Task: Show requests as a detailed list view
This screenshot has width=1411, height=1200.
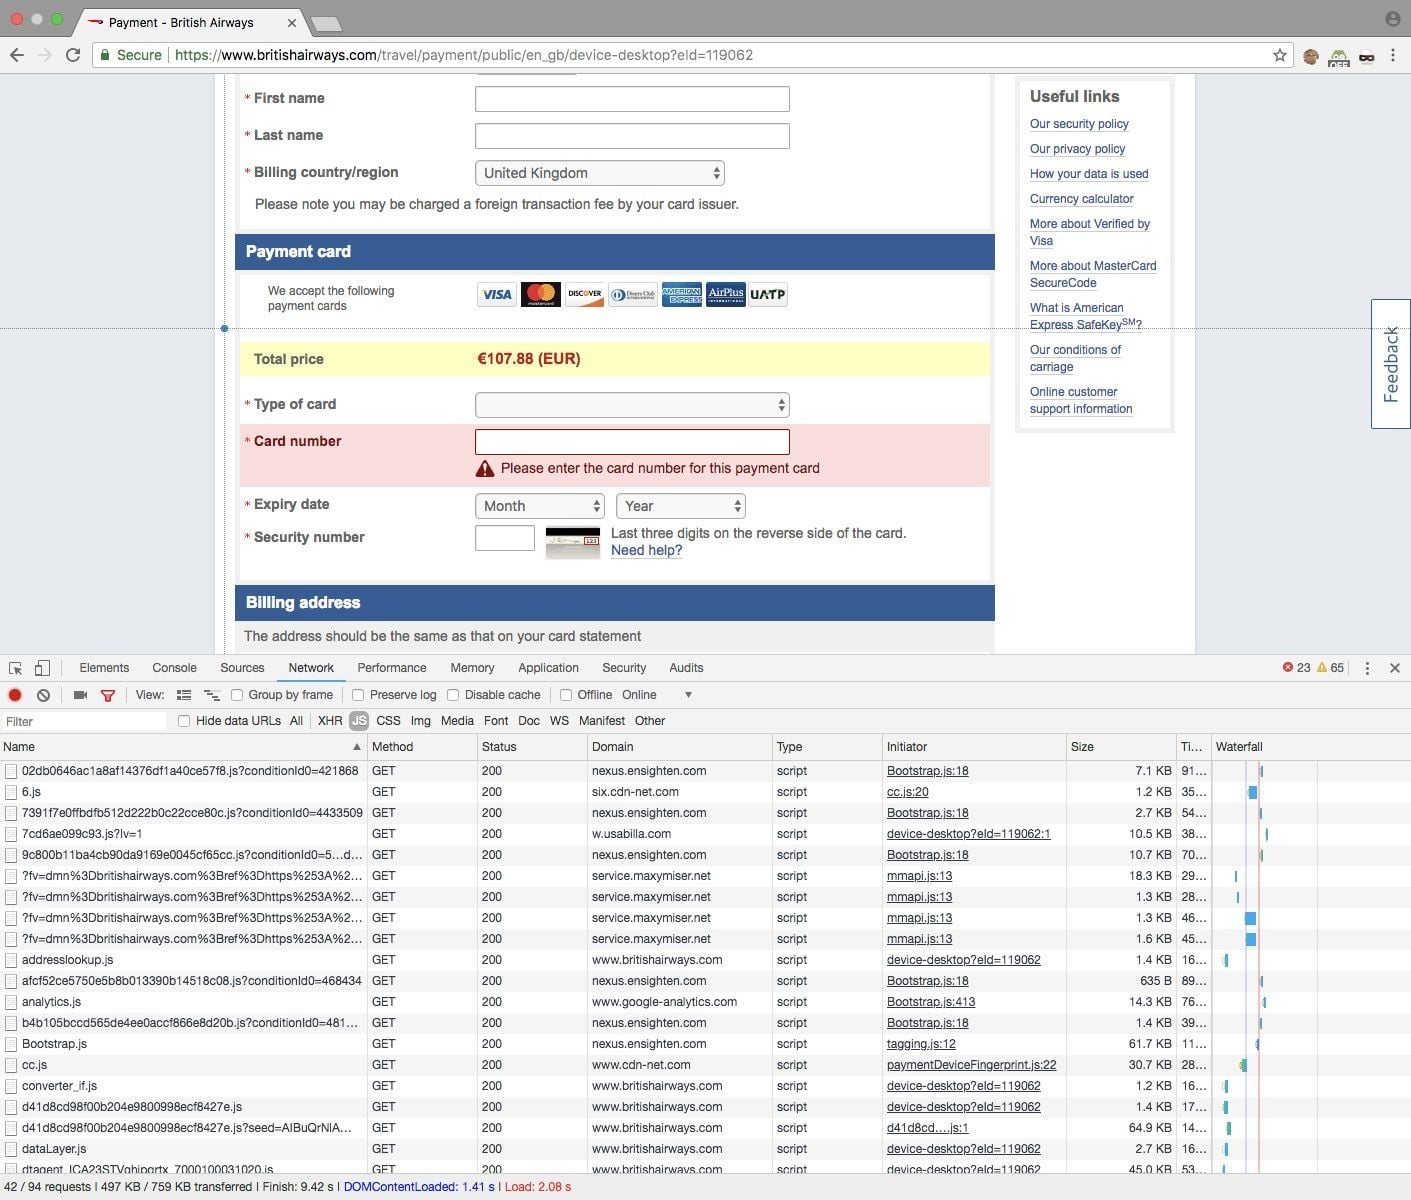Action: point(183,694)
